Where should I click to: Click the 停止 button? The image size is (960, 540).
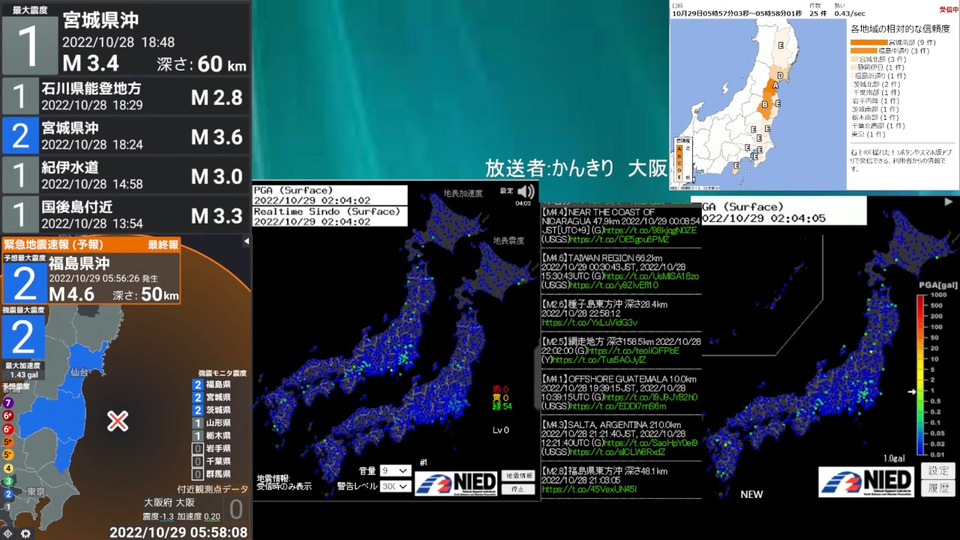tap(518, 489)
